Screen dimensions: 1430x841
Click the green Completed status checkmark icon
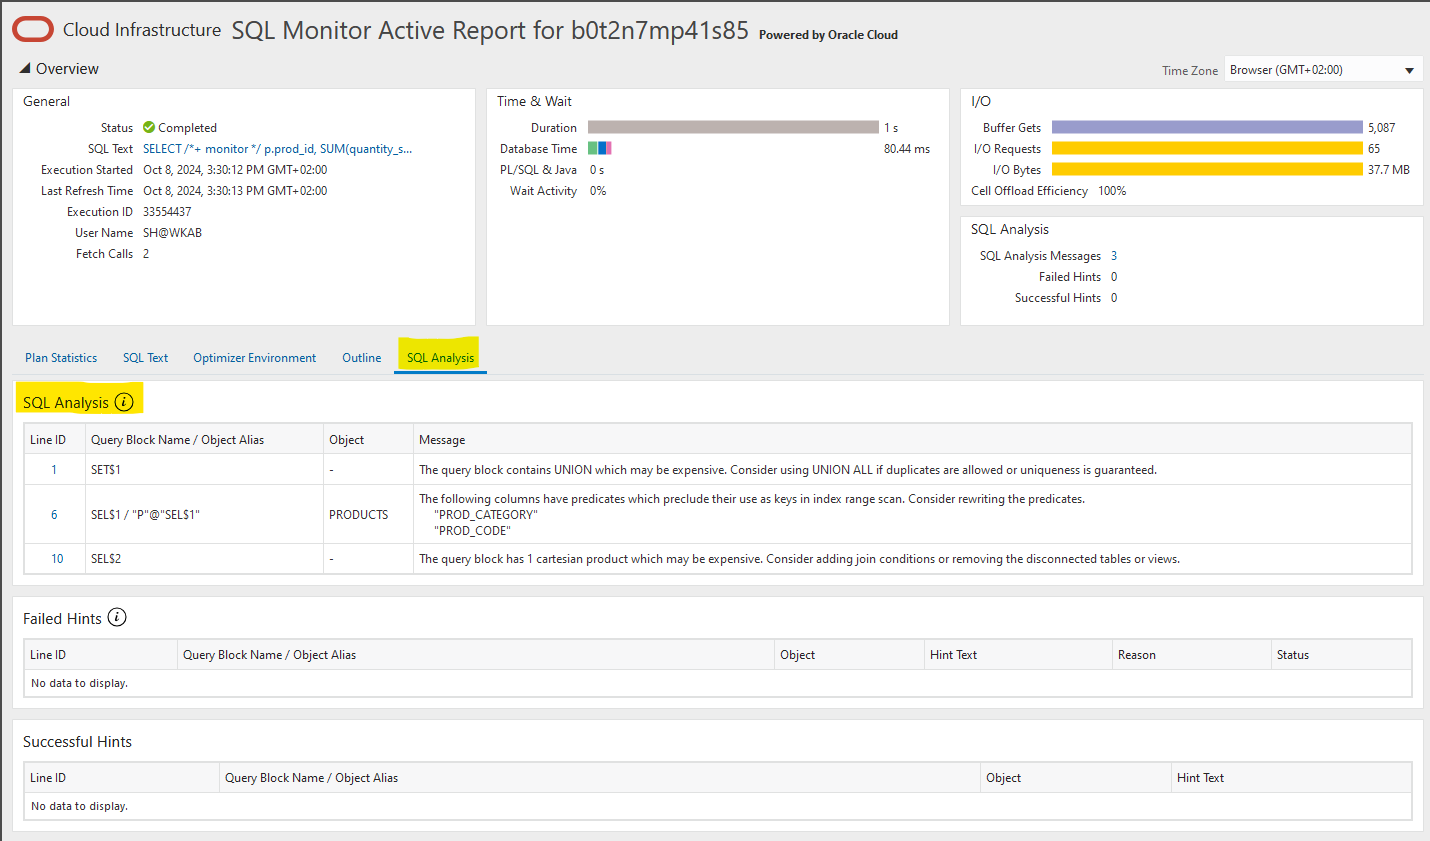coord(150,127)
